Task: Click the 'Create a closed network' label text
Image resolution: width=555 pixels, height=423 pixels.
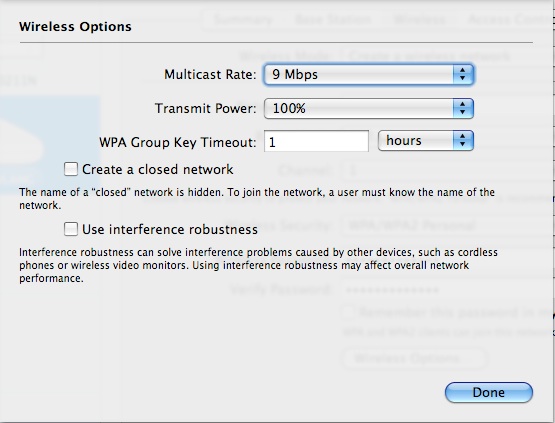Action: point(158,170)
